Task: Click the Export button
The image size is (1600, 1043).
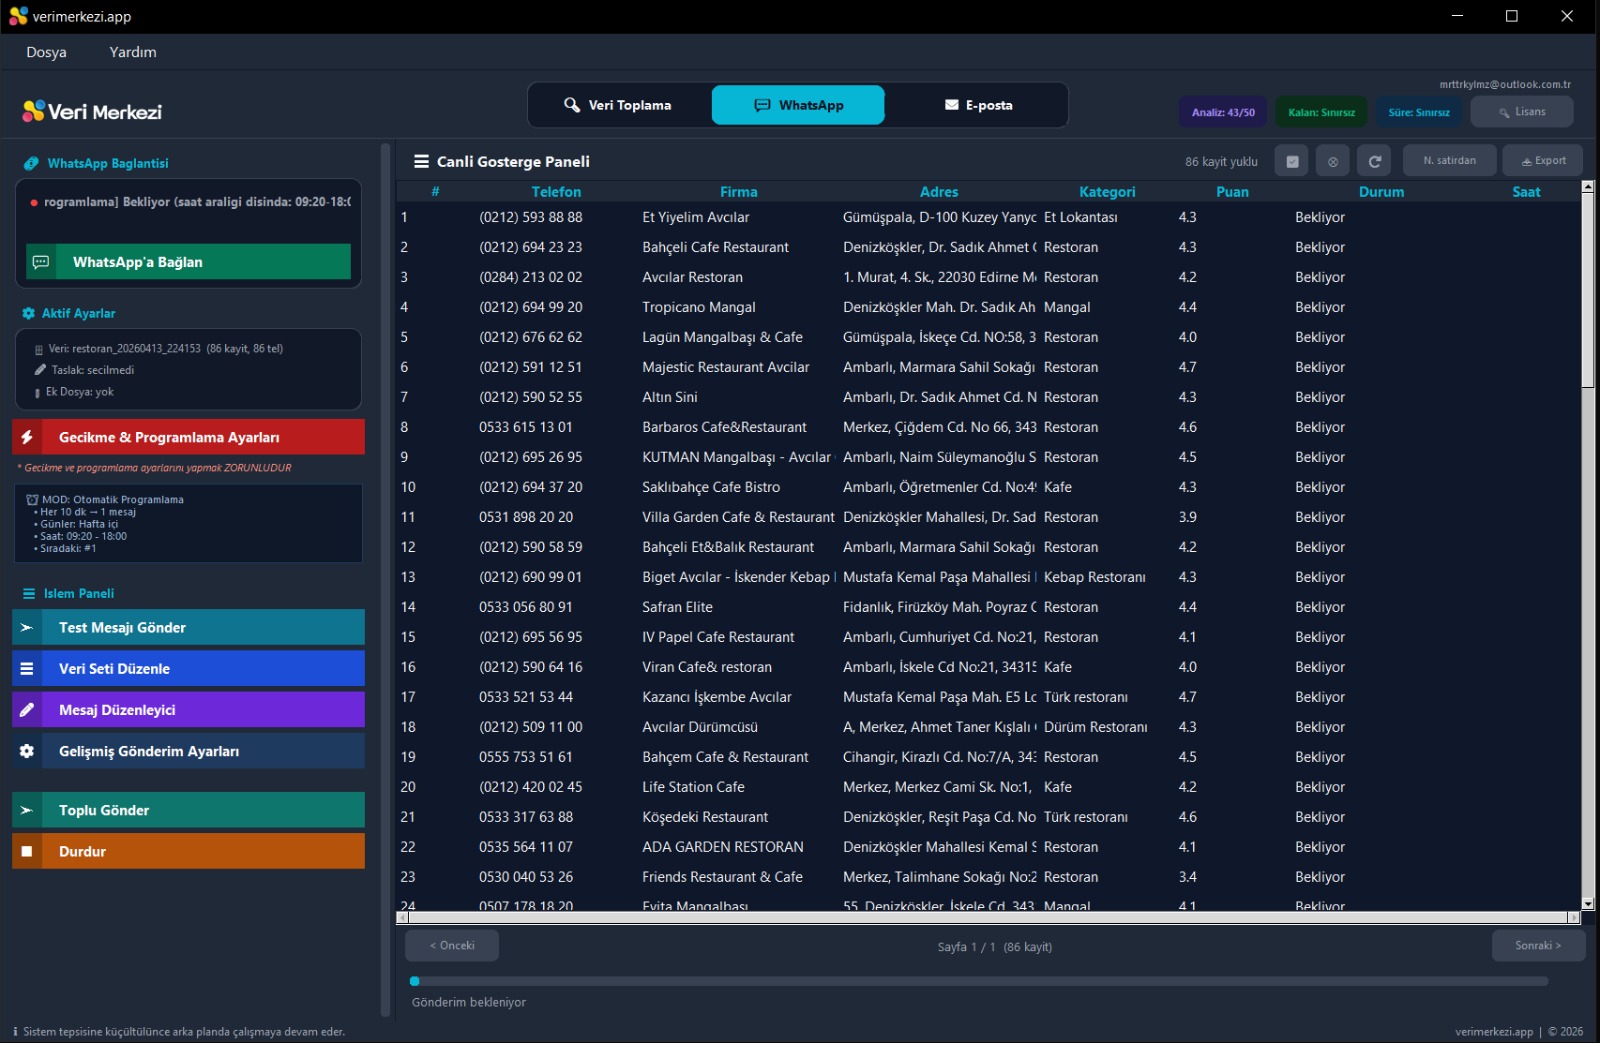Action: pos(1543,161)
